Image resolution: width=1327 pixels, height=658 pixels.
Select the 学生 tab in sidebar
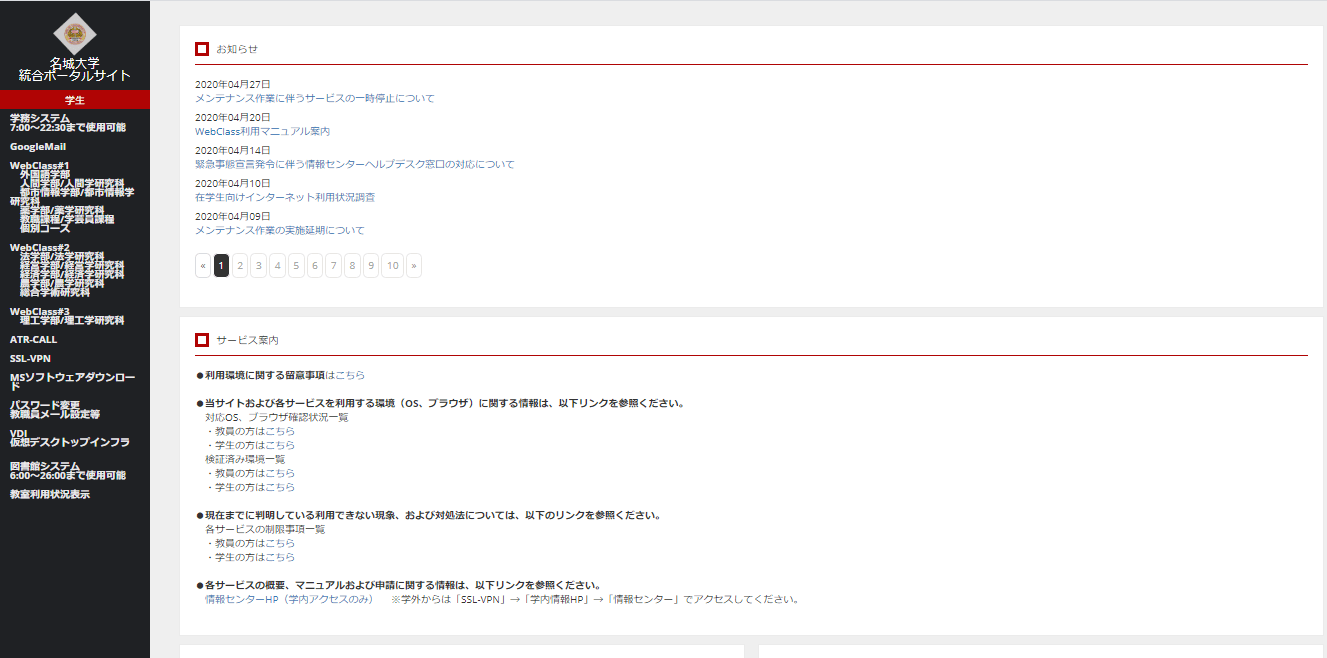(x=75, y=100)
